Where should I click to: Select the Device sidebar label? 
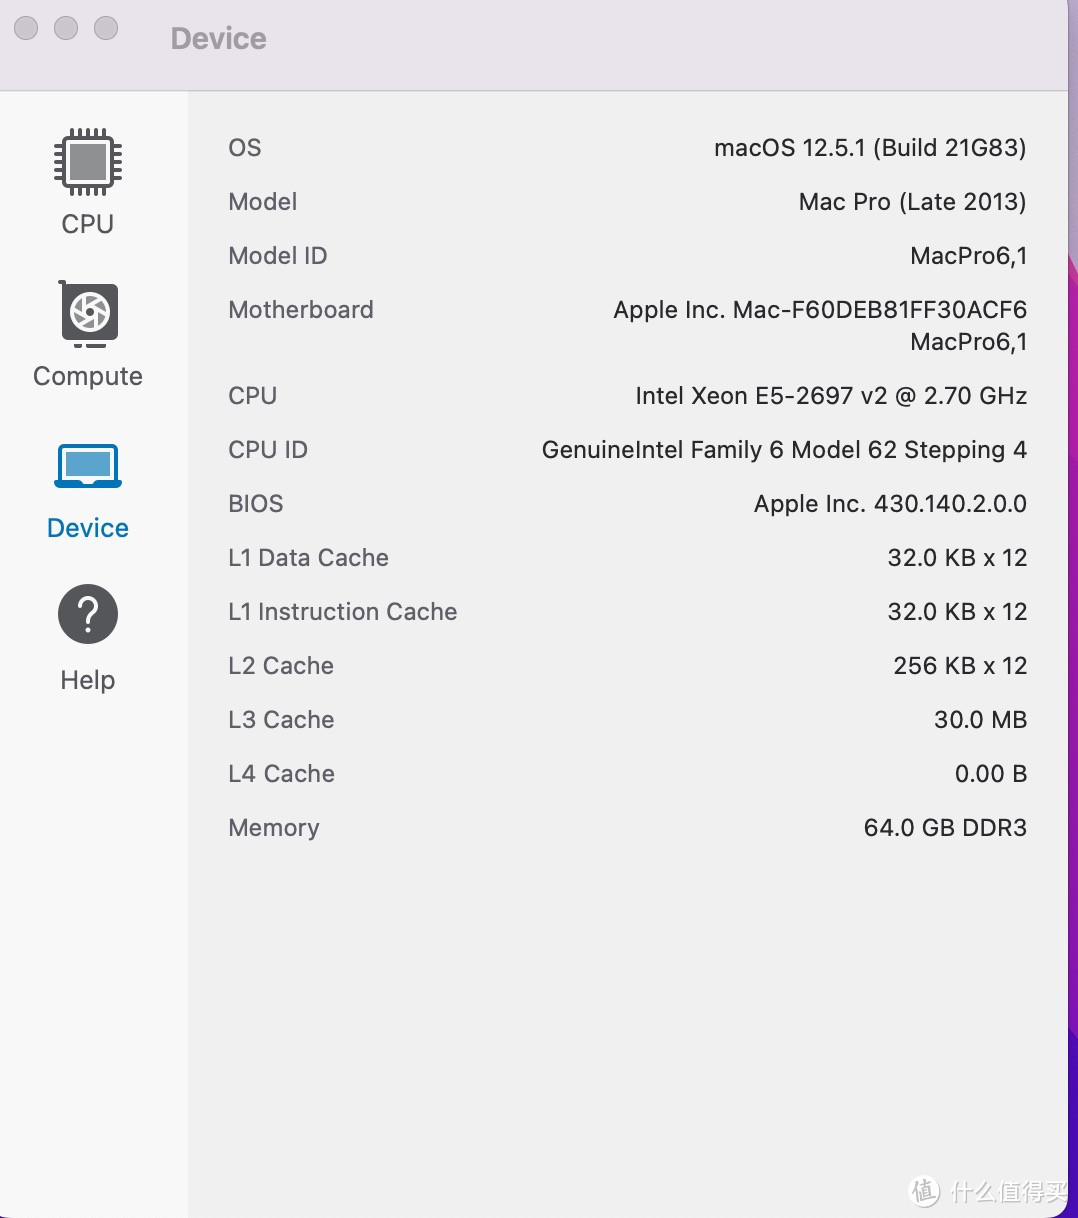[88, 528]
